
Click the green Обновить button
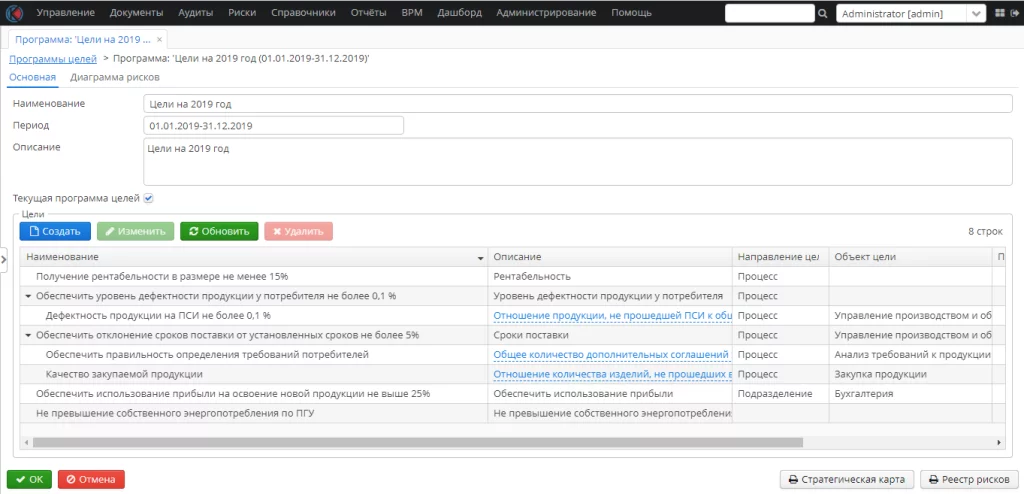(x=219, y=231)
